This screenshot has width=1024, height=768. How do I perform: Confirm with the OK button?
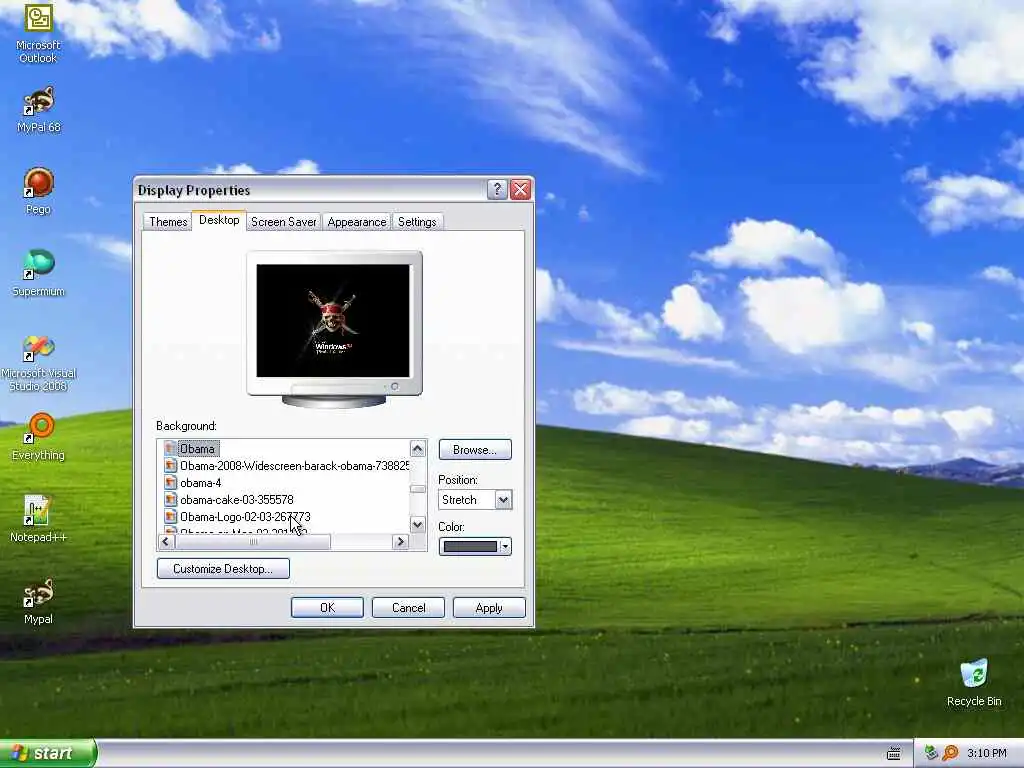pyautogui.click(x=327, y=607)
